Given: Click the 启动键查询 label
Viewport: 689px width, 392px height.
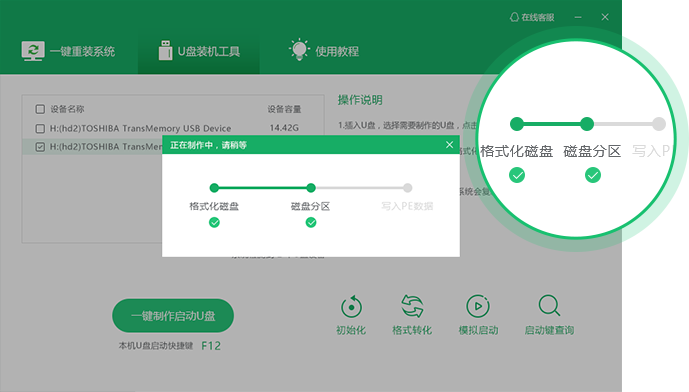Looking at the screenshot, I should coord(549,330).
